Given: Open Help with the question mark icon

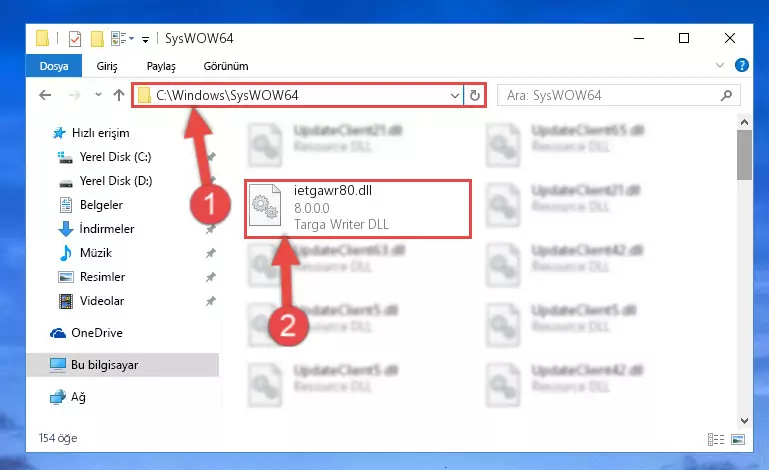Looking at the screenshot, I should pyautogui.click(x=742, y=65).
